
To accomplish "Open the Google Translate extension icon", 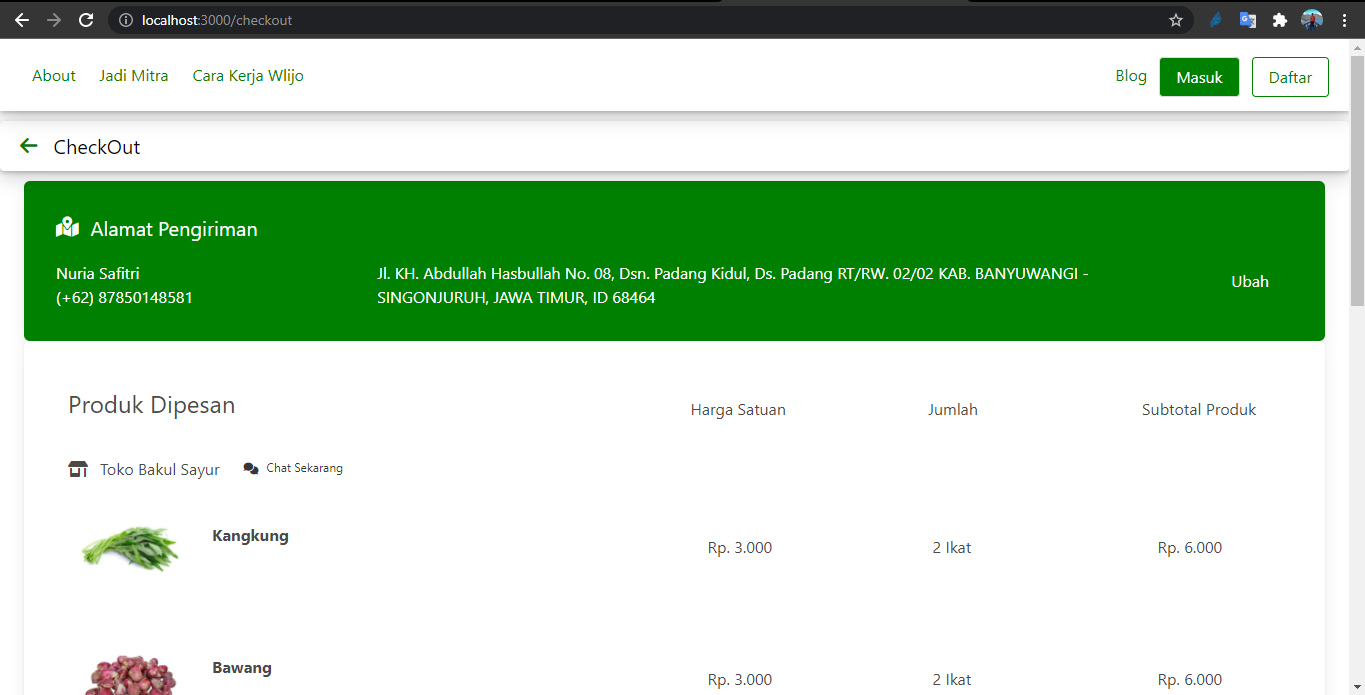I will 1247,19.
